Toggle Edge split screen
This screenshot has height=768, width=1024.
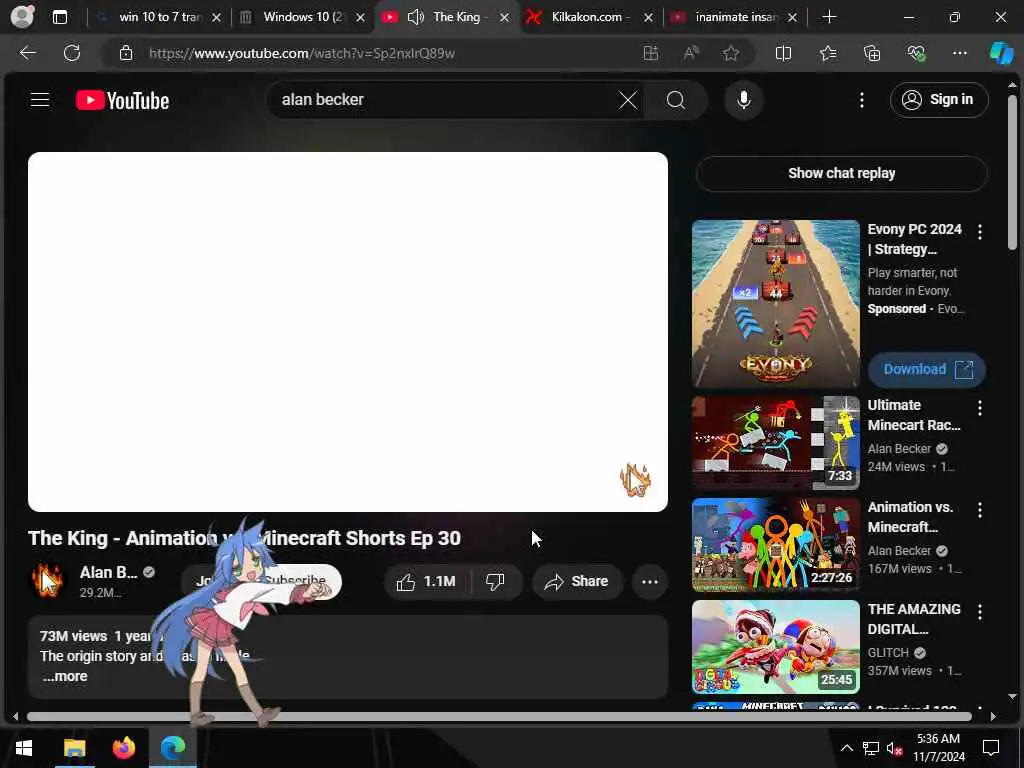783,54
